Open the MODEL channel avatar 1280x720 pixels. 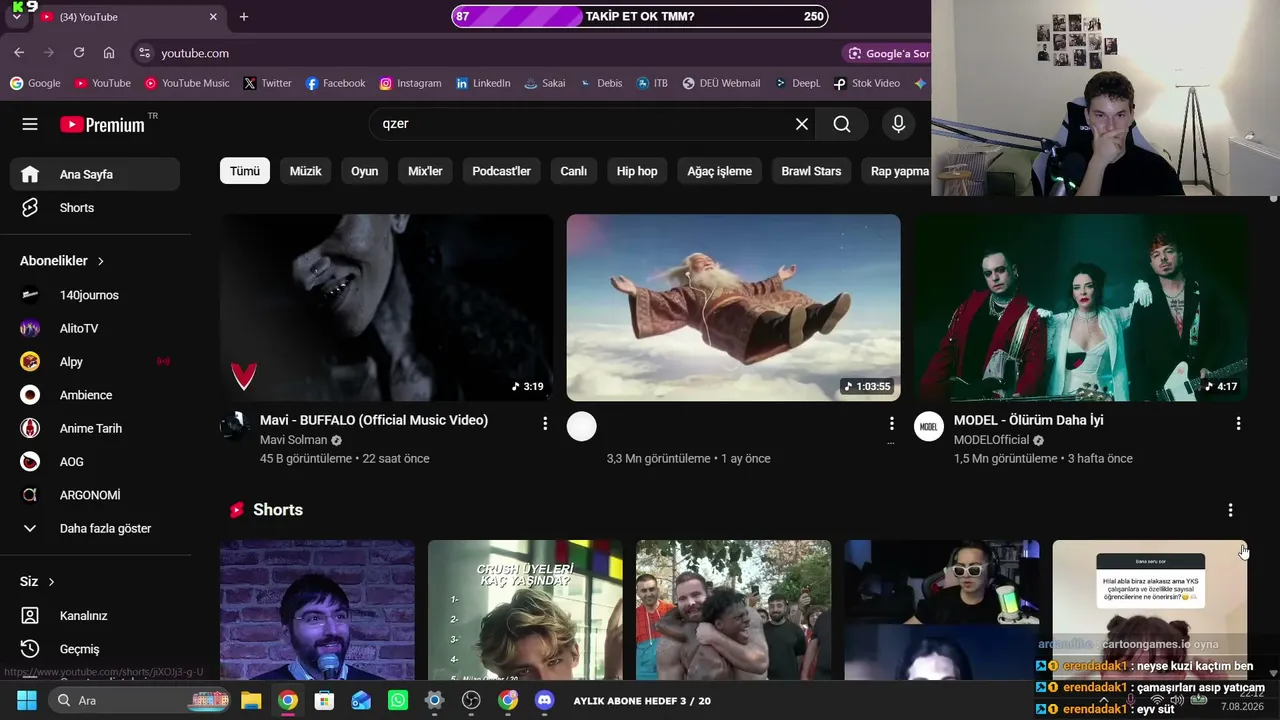click(929, 427)
